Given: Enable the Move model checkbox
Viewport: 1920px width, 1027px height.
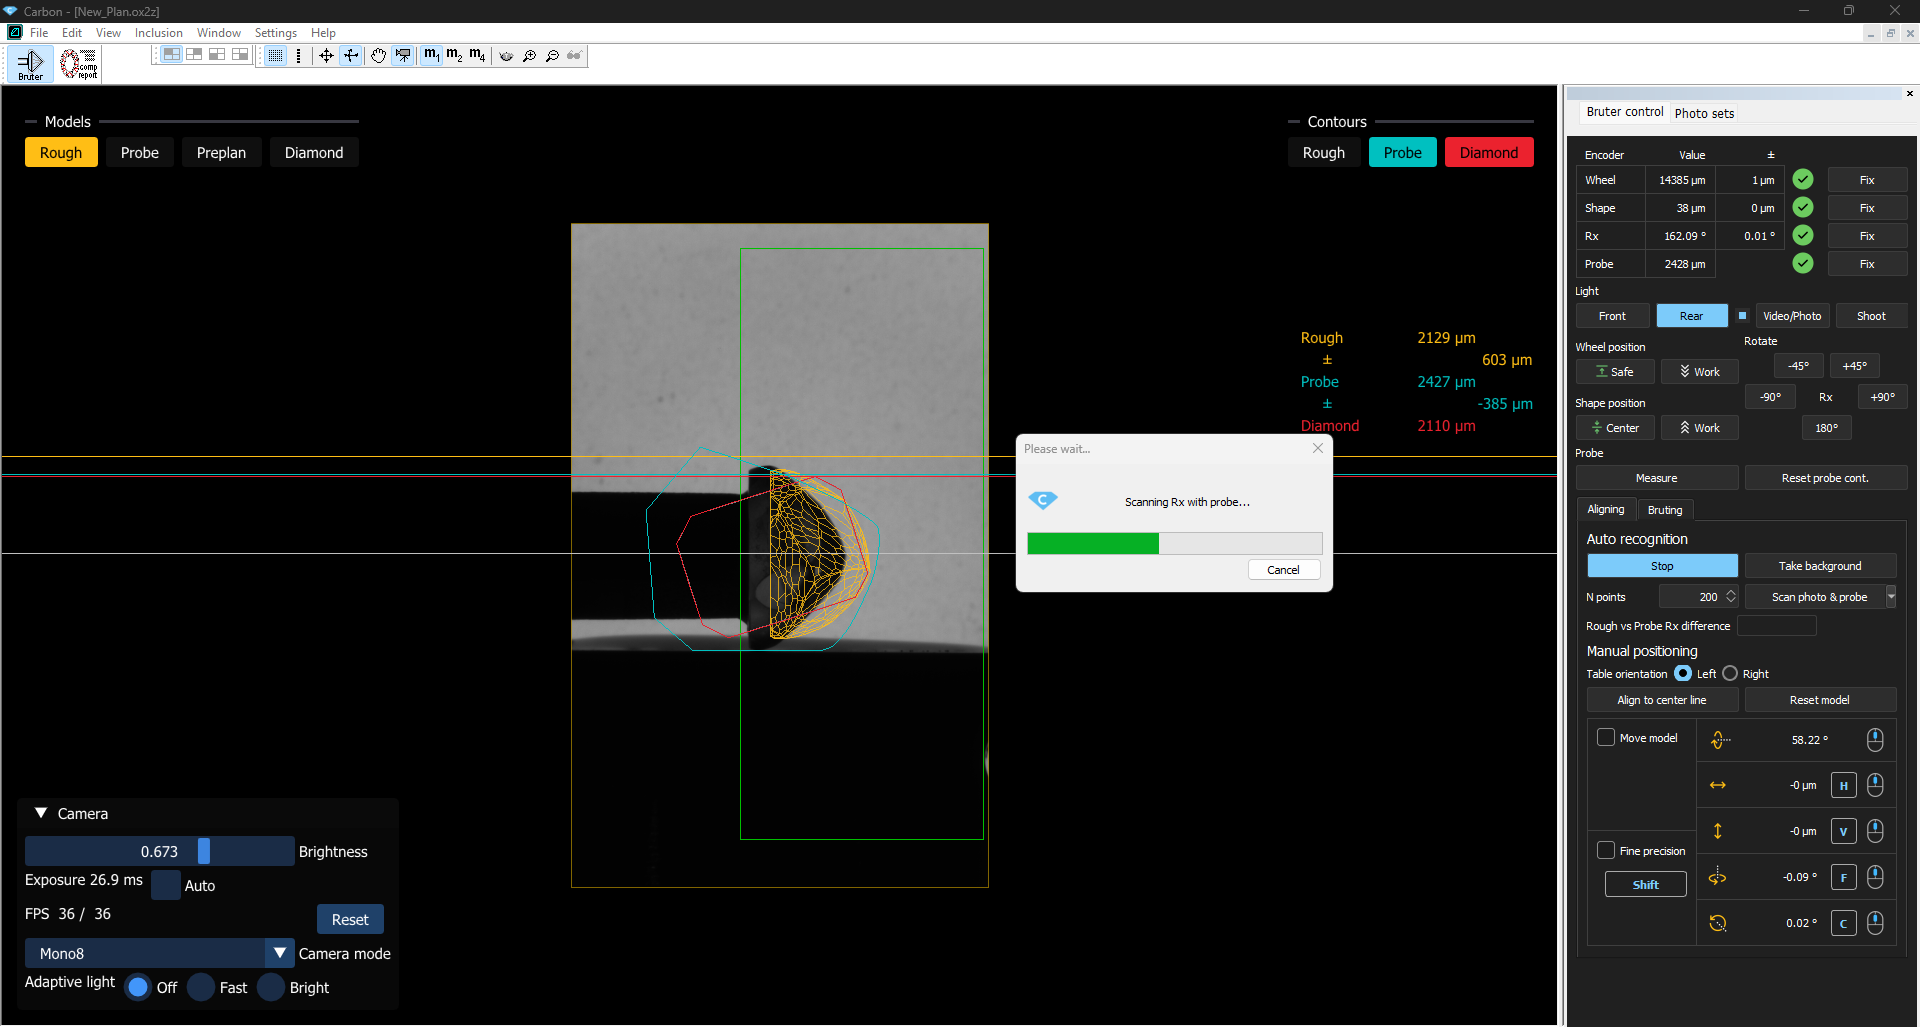Looking at the screenshot, I should pos(1606,738).
